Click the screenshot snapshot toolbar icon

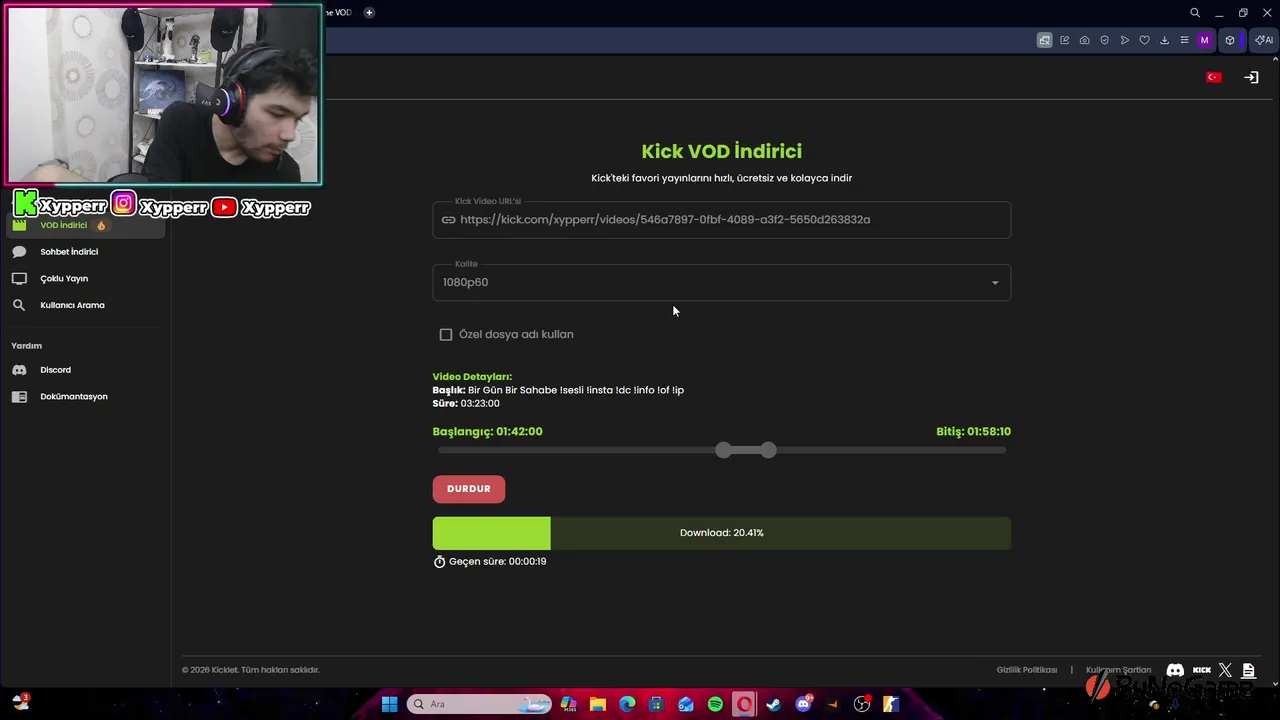pyautogui.click(x=1044, y=40)
